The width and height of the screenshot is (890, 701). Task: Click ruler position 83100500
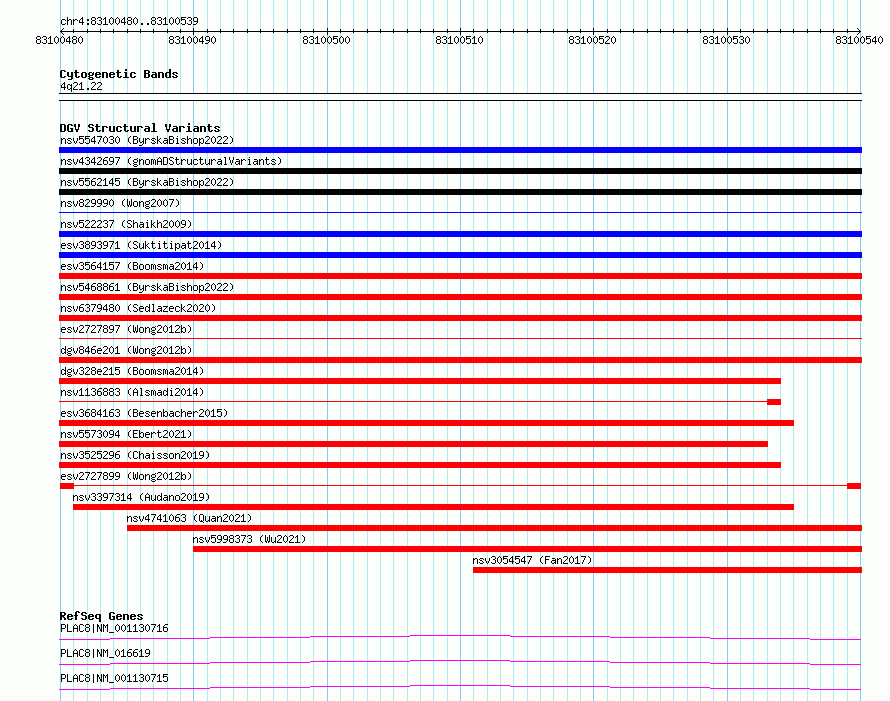pos(326,40)
